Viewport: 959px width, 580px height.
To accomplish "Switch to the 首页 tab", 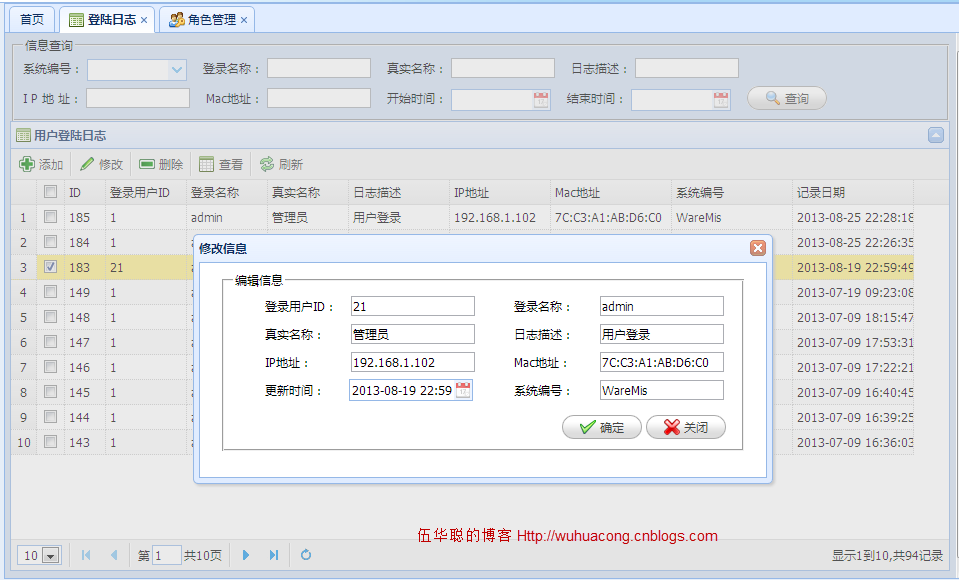I will point(32,20).
